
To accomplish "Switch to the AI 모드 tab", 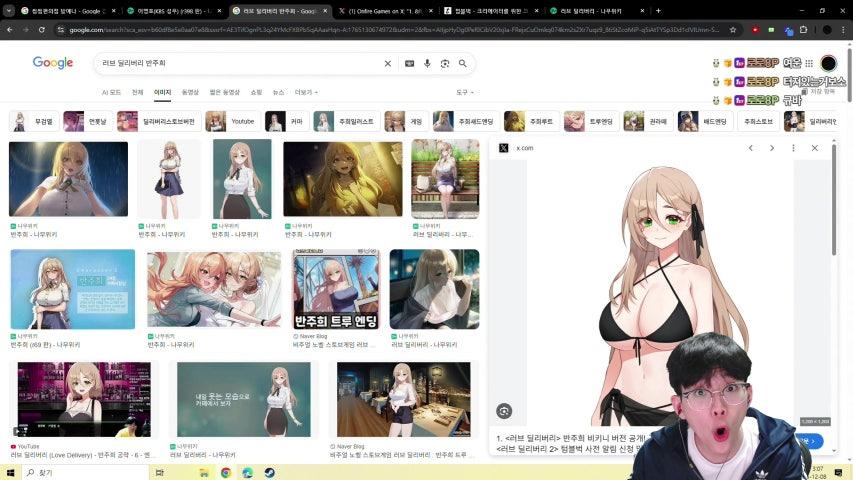I will pyautogui.click(x=112, y=93).
